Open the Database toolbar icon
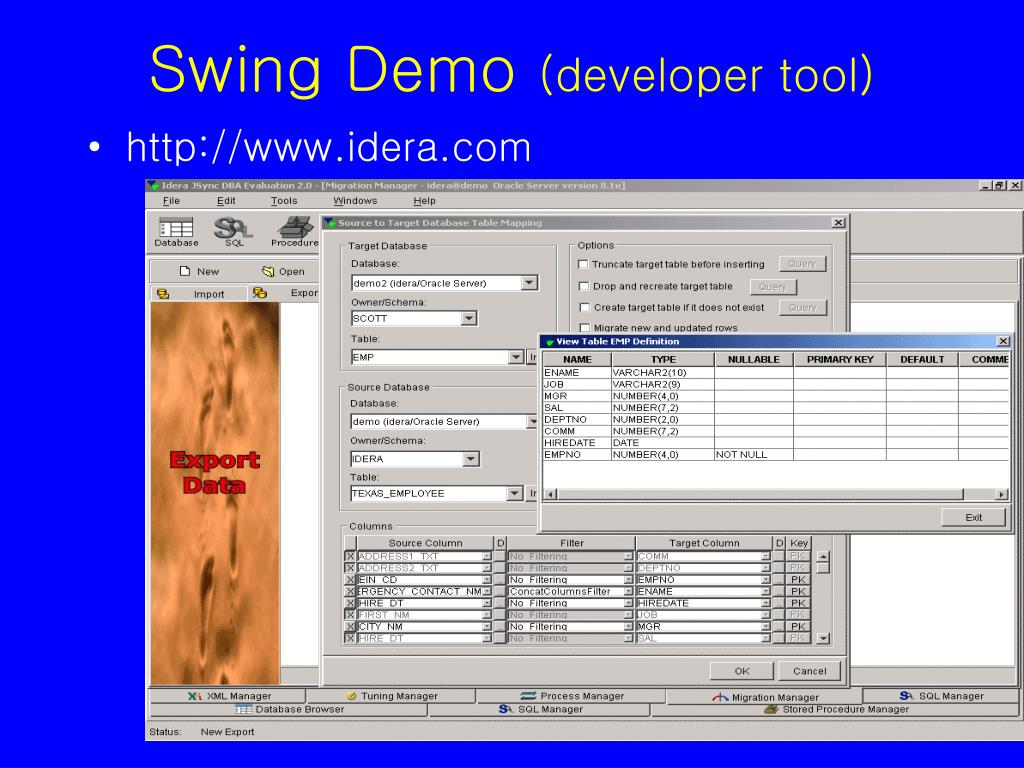Image resolution: width=1024 pixels, height=768 pixels. click(x=176, y=232)
